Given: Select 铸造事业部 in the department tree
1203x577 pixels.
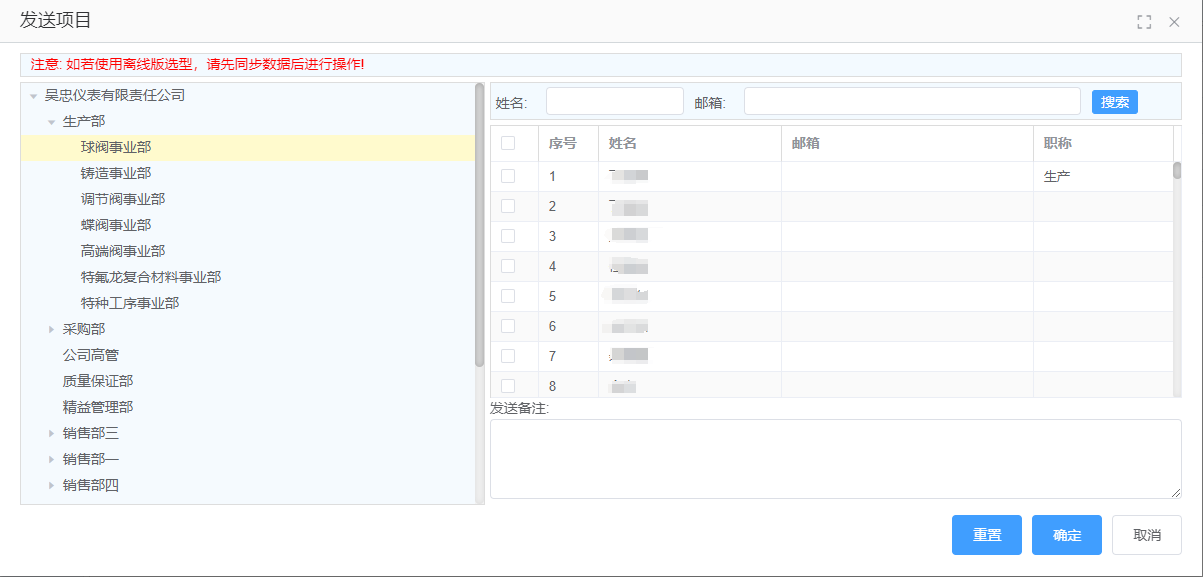Looking at the screenshot, I should pyautogui.click(x=116, y=173).
